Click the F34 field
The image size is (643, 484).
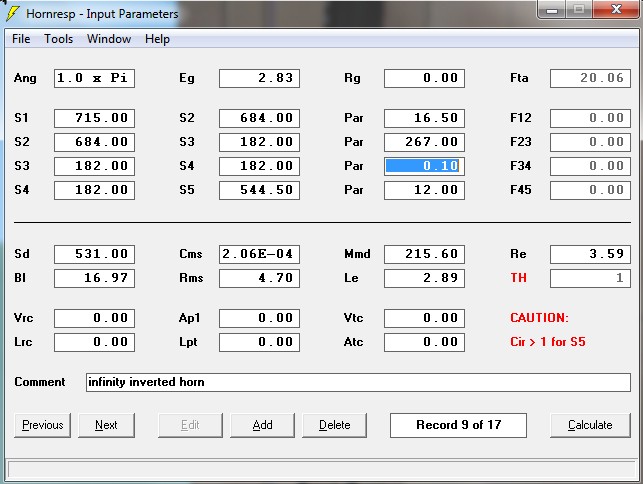(x=590, y=166)
